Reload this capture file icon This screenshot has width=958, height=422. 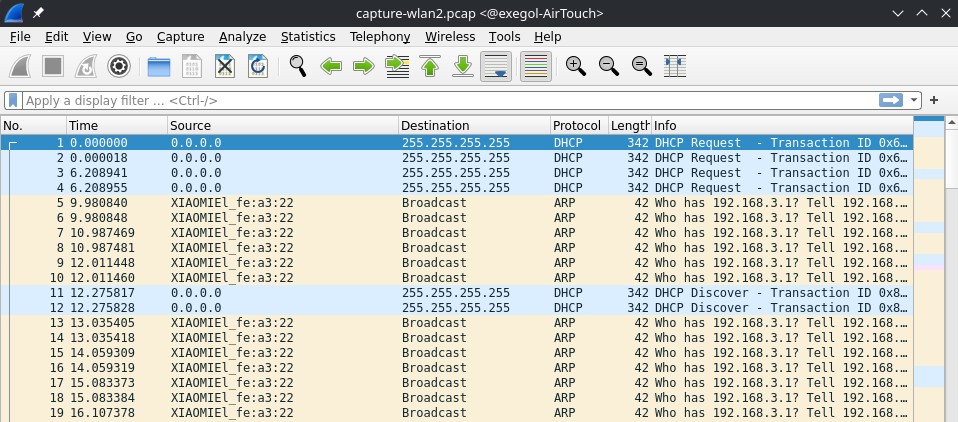258,67
